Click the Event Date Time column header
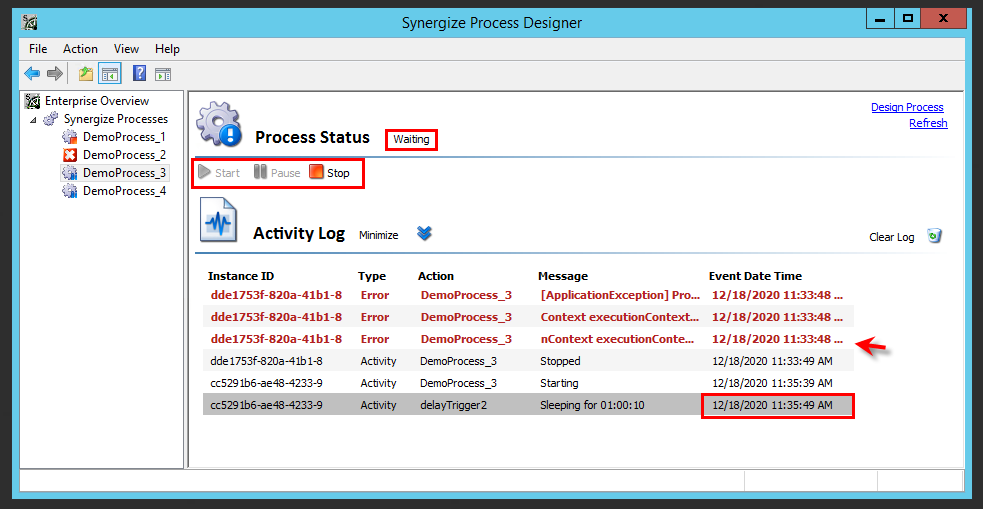 (x=755, y=276)
